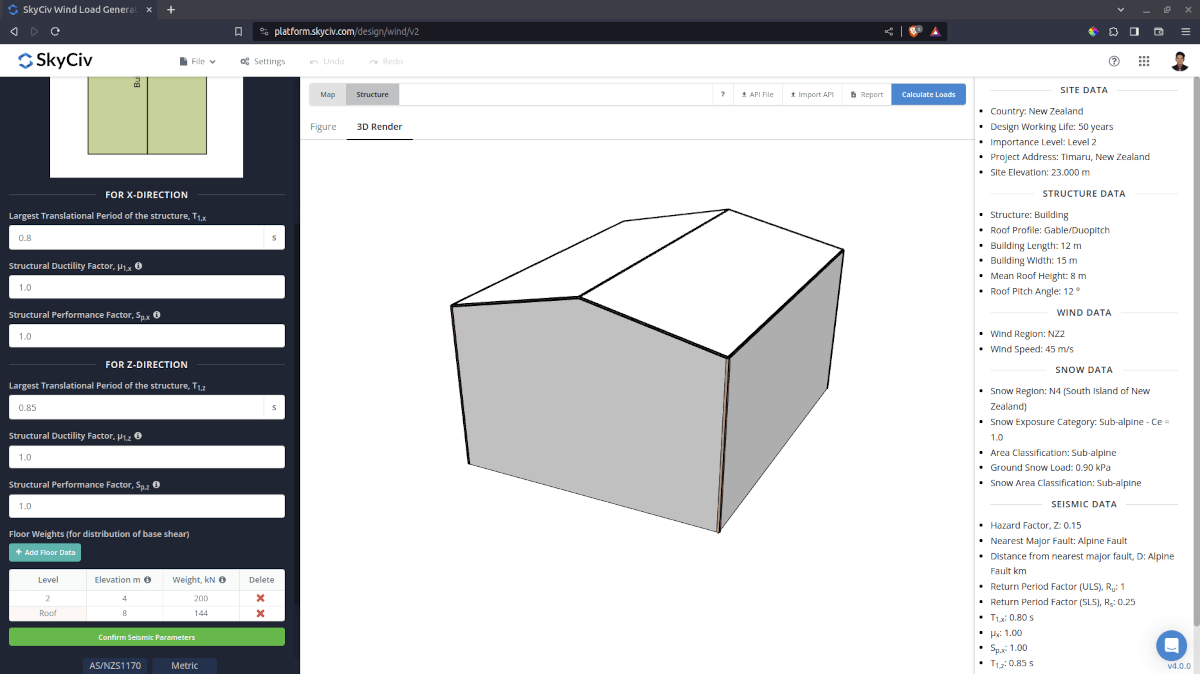Open the chat support bubble

pos(1171,646)
